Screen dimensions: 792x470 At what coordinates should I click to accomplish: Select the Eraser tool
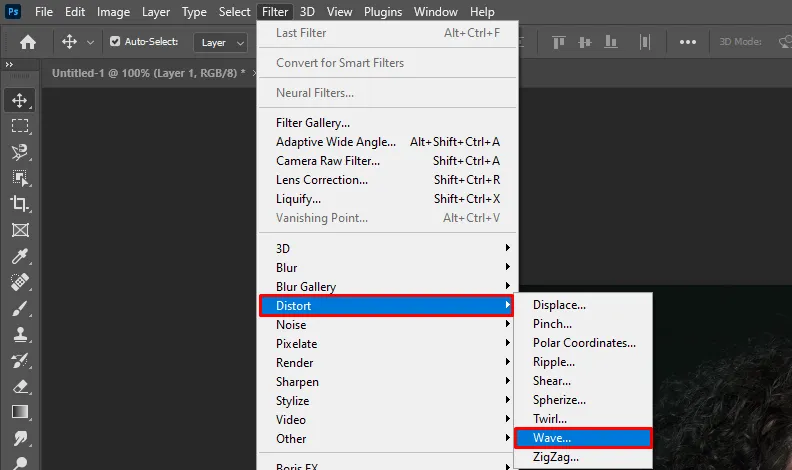pyautogui.click(x=20, y=386)
